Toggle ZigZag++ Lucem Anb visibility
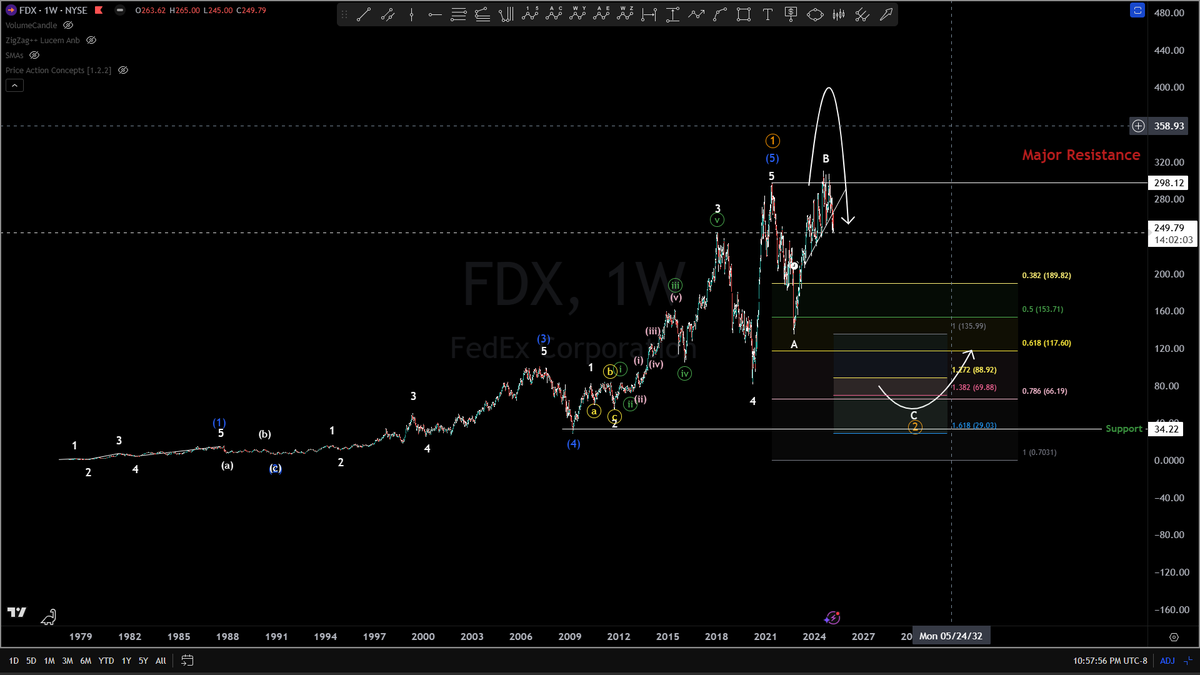 [x=91, y=40]
